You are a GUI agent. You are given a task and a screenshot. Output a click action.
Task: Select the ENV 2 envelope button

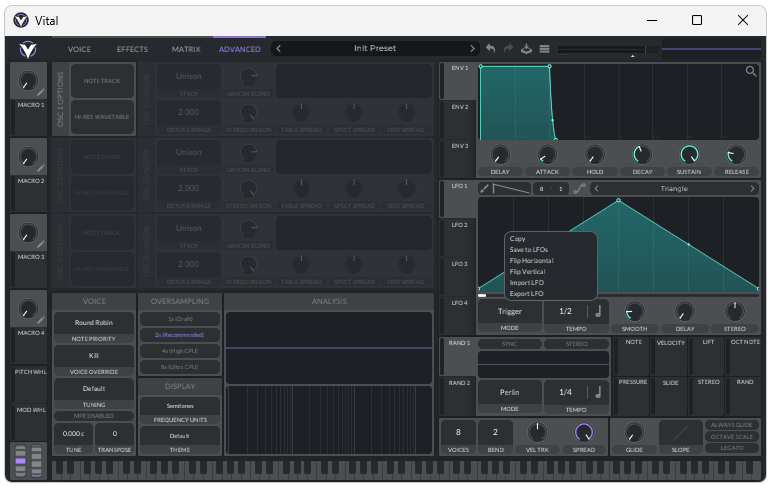coord(459,106)
